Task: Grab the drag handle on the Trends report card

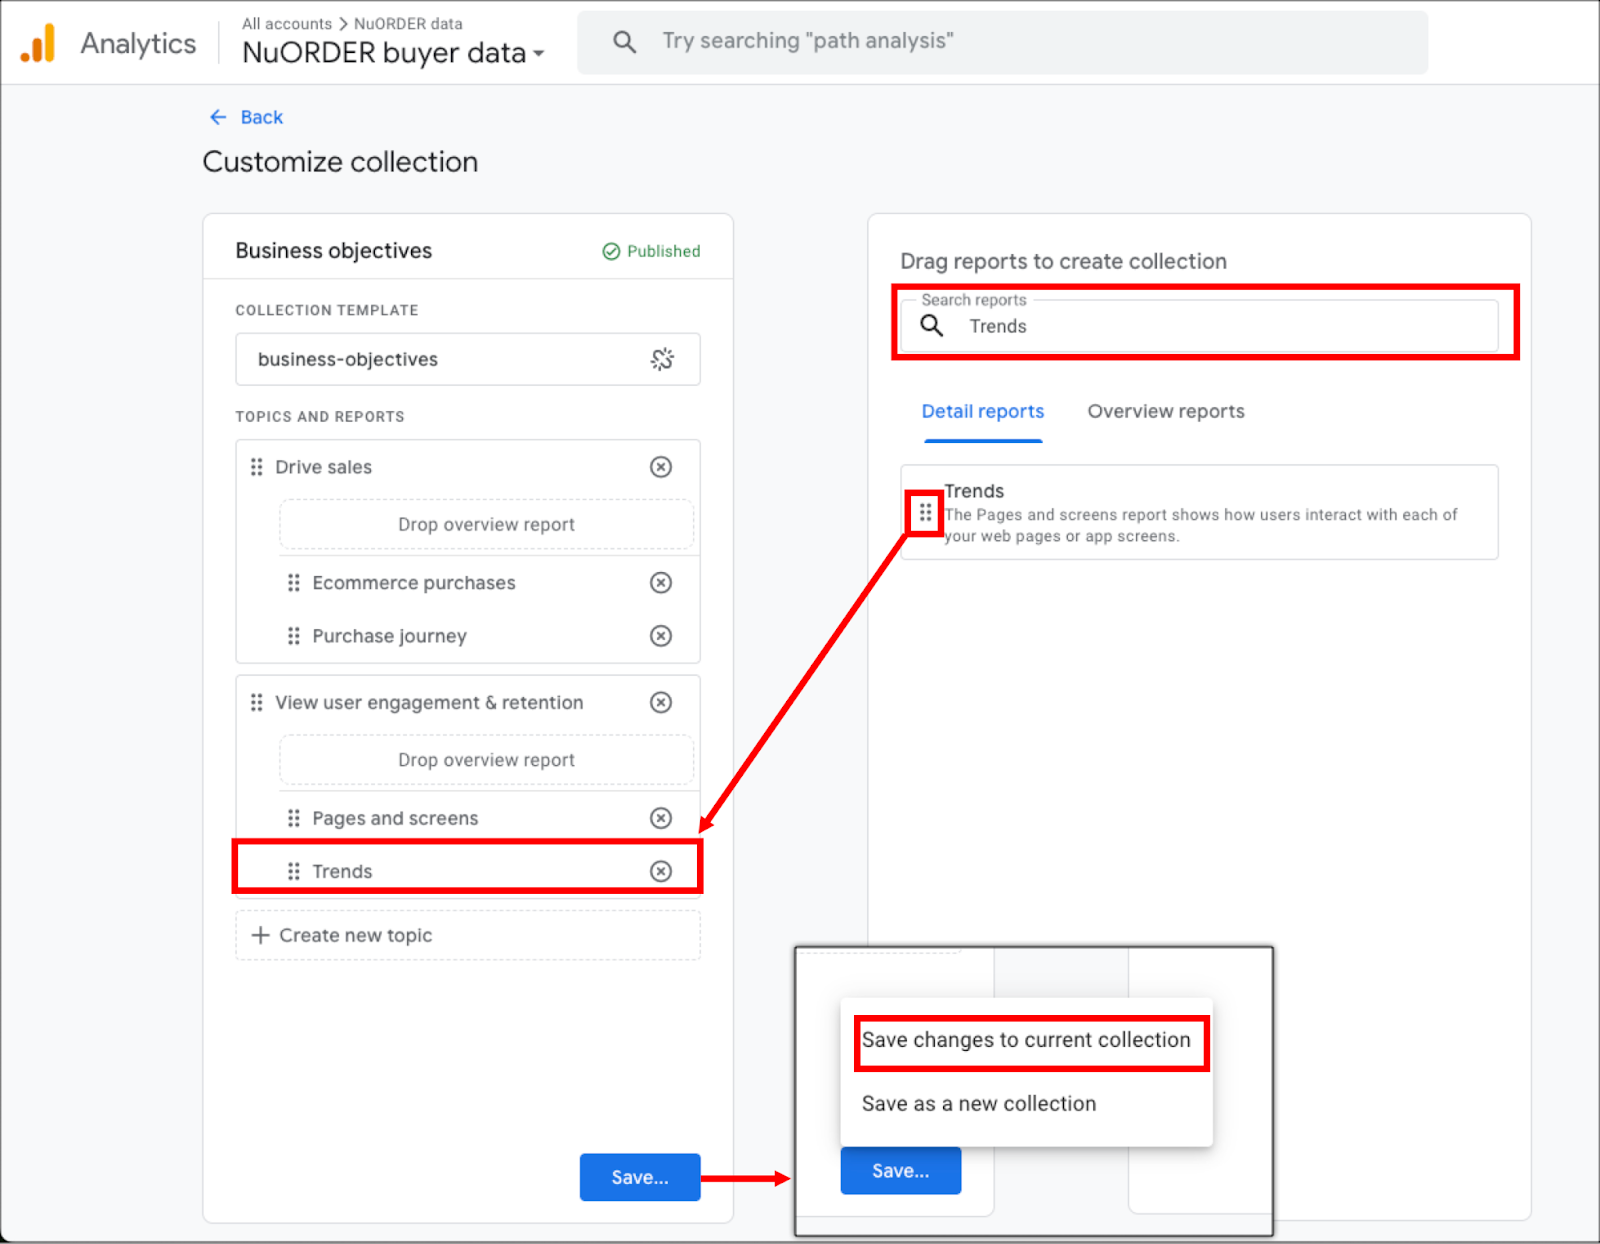Action: tap(925, 513)
